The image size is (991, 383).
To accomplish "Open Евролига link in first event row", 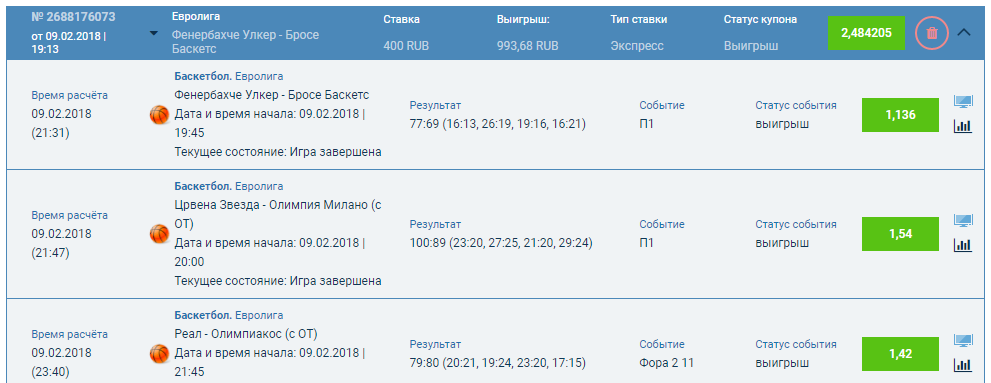I will pos(259,76).
